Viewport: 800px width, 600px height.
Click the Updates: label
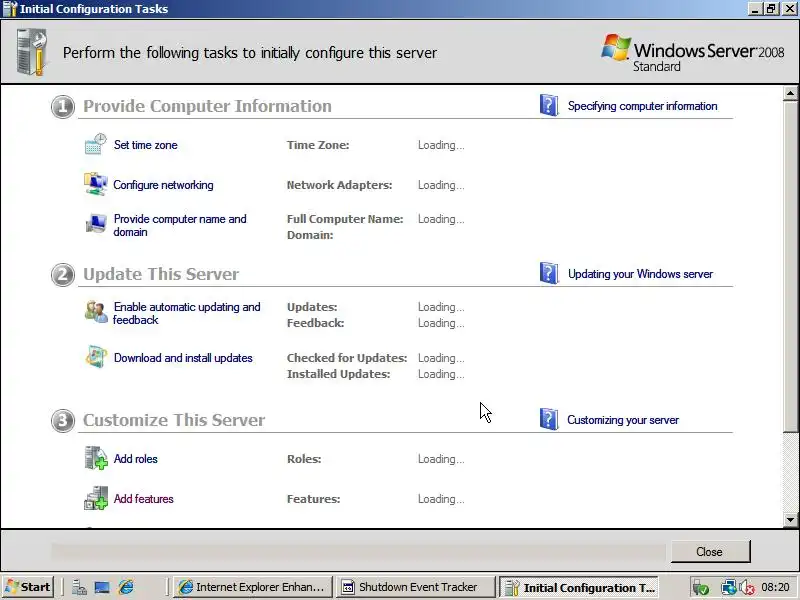312,307
